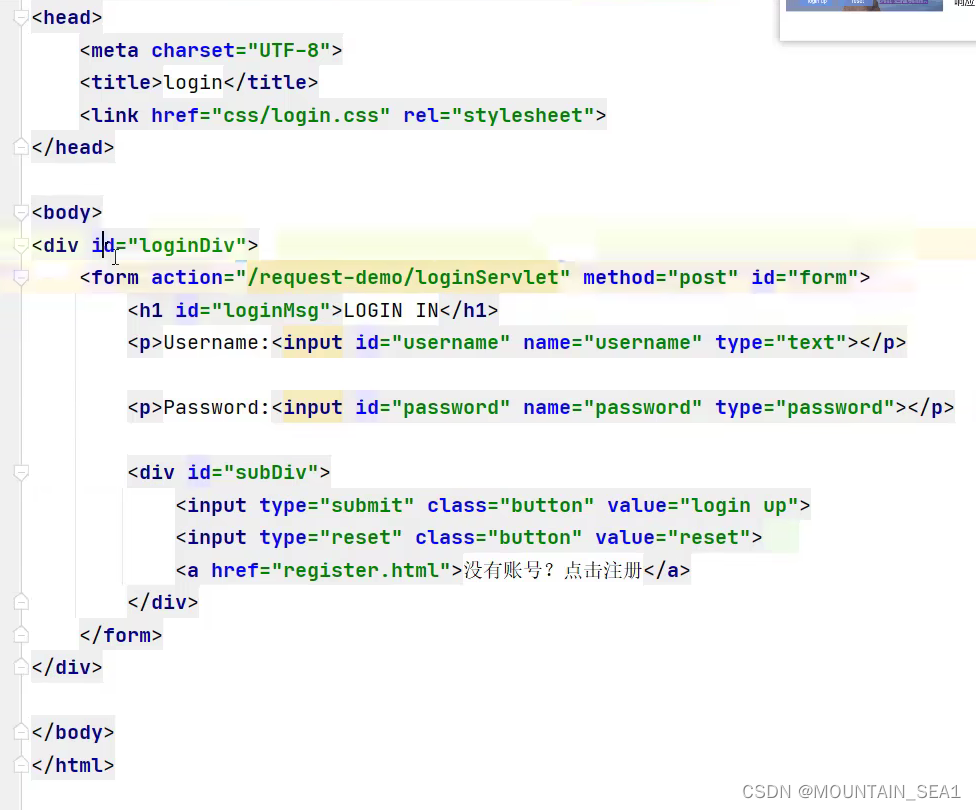Collapse the subDiv block fold marker
Screen dimensions: 976x810
(20, 472)
